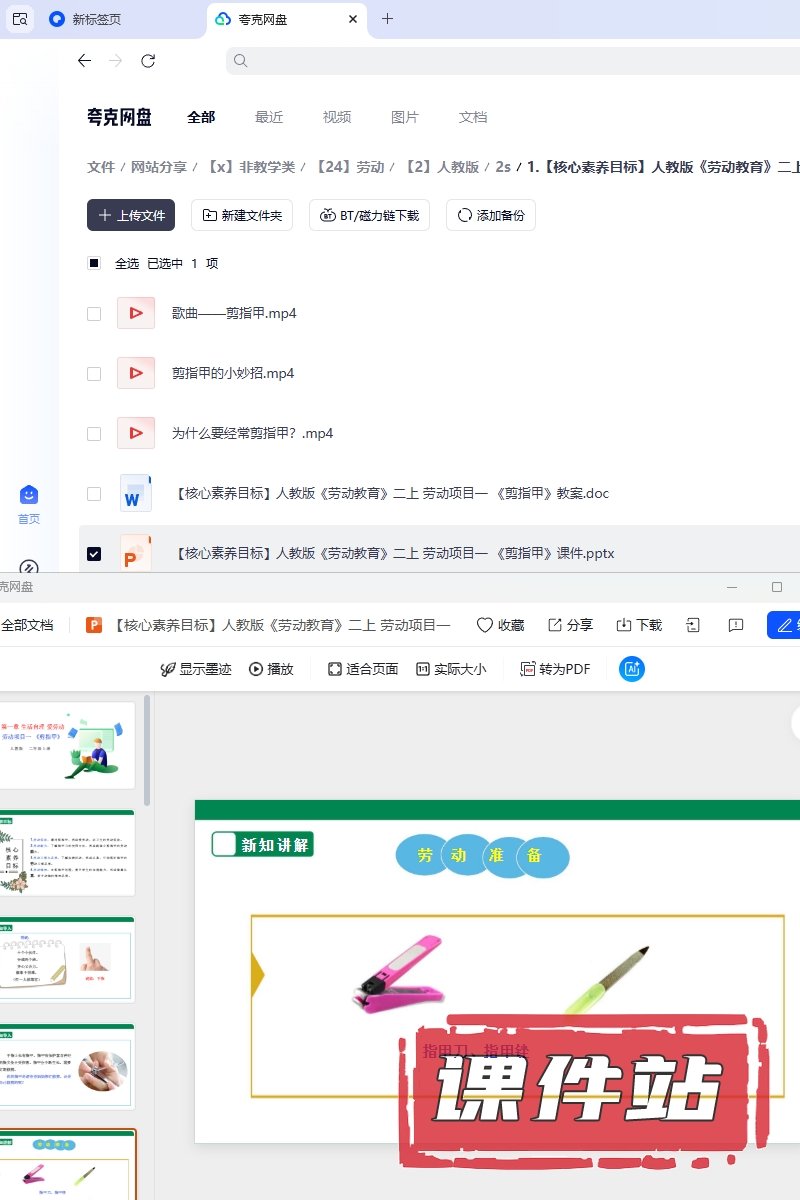Click the 上传文件 button

click(131, 215)
